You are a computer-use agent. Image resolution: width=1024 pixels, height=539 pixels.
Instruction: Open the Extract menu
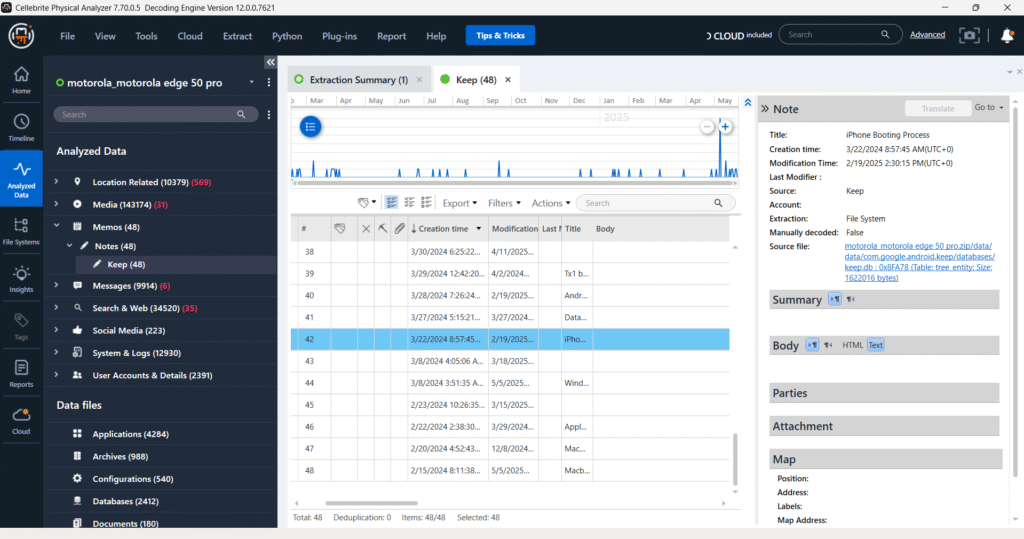[x=237, y=36]
